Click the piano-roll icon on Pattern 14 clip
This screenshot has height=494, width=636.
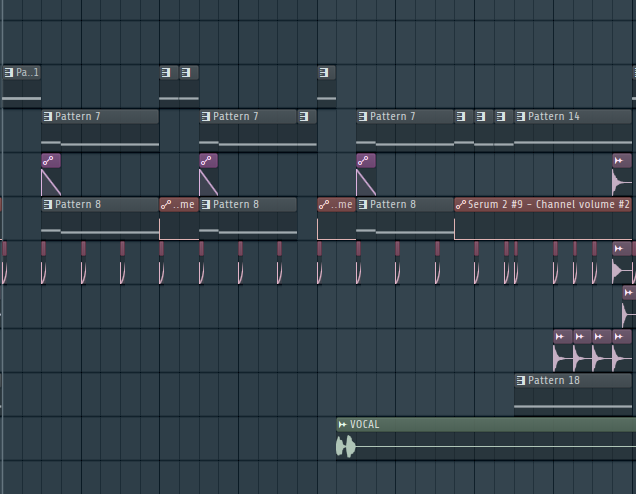pyautogui.click(x=521, y=117)
